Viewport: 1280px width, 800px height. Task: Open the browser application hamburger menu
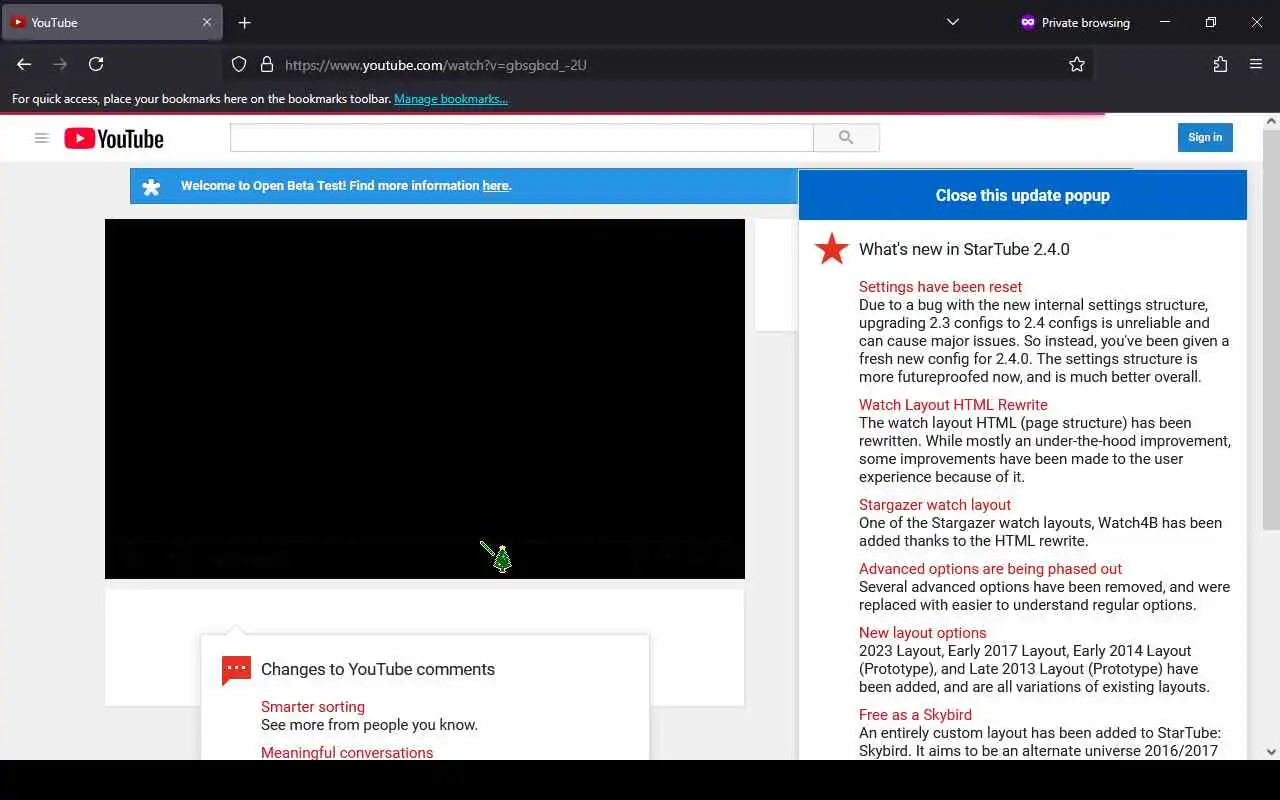[x=1256, y=64]
